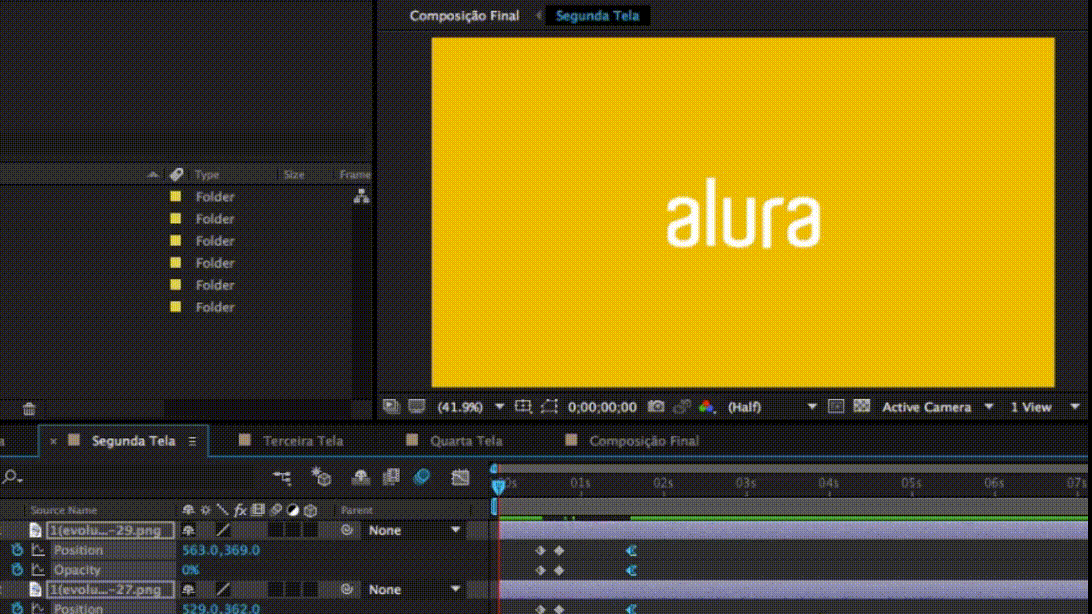Viewport: 1092px width, 614px height.
Task: Toggle the Opacity stopwatch for the 29.png layer
Action: [x=17, y=570]
